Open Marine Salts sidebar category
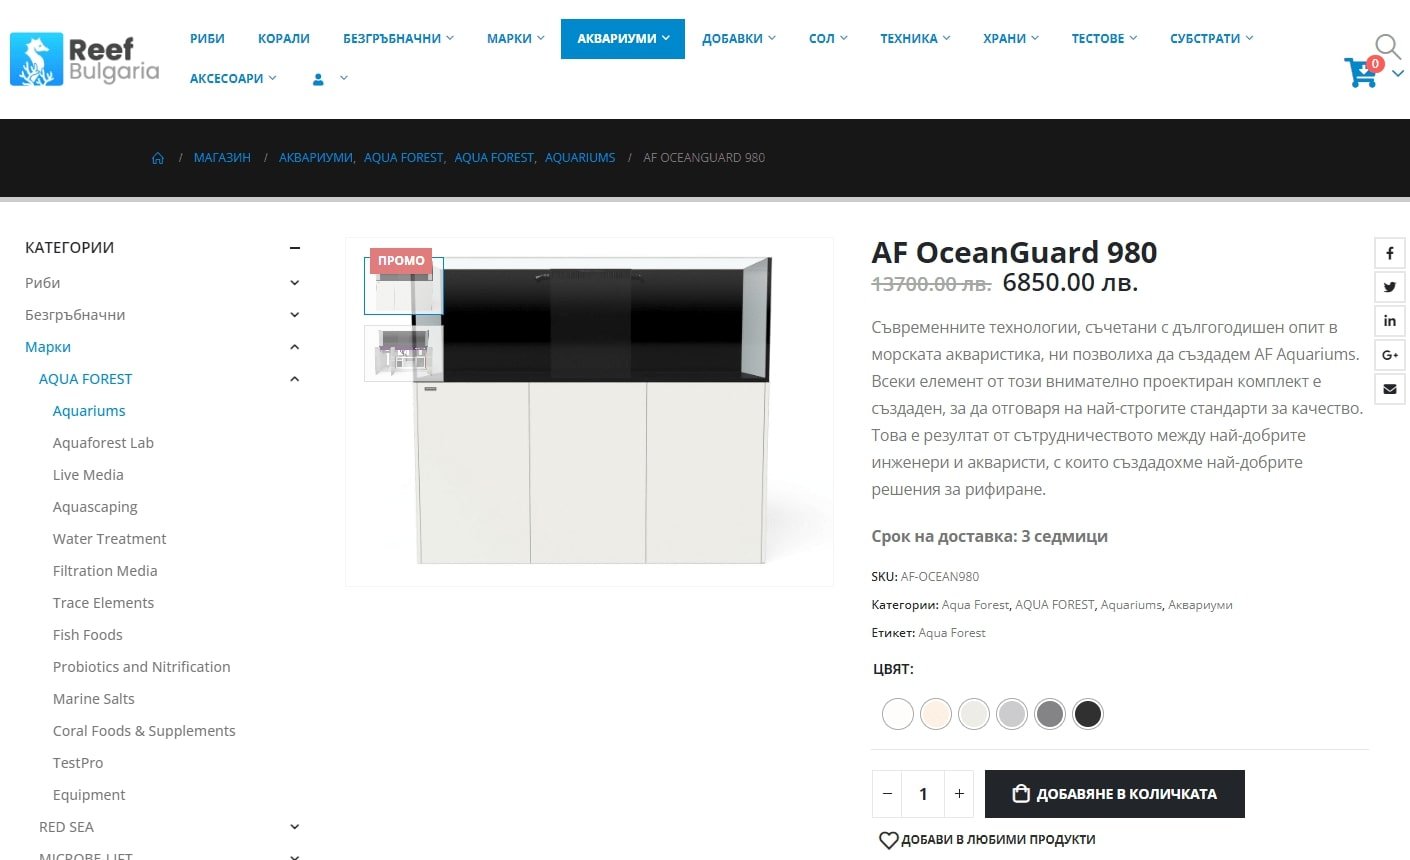 click(94, 699)
